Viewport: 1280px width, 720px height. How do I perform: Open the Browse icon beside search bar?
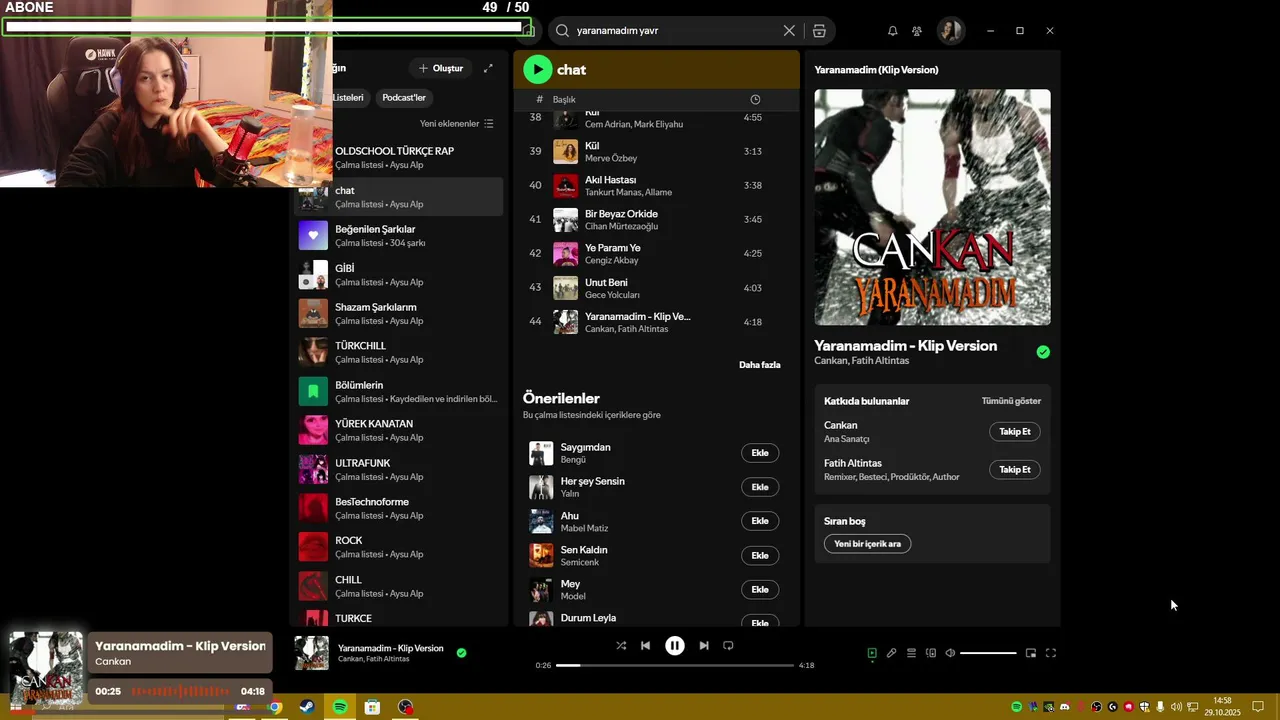pos(819,31)
